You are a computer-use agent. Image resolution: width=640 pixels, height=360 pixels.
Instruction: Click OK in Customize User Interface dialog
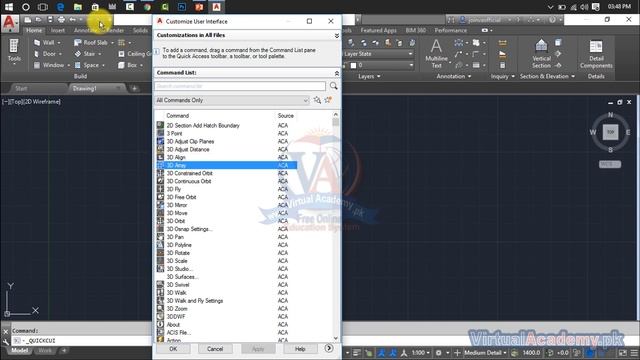(173, 349)
